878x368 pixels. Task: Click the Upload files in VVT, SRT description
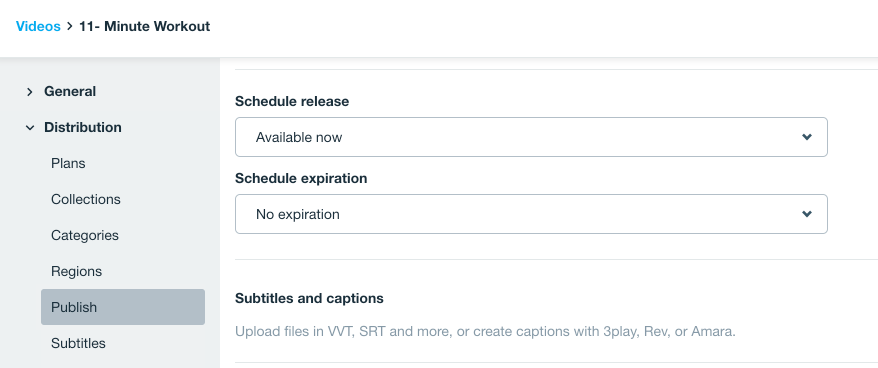click(x=485, y=331)
